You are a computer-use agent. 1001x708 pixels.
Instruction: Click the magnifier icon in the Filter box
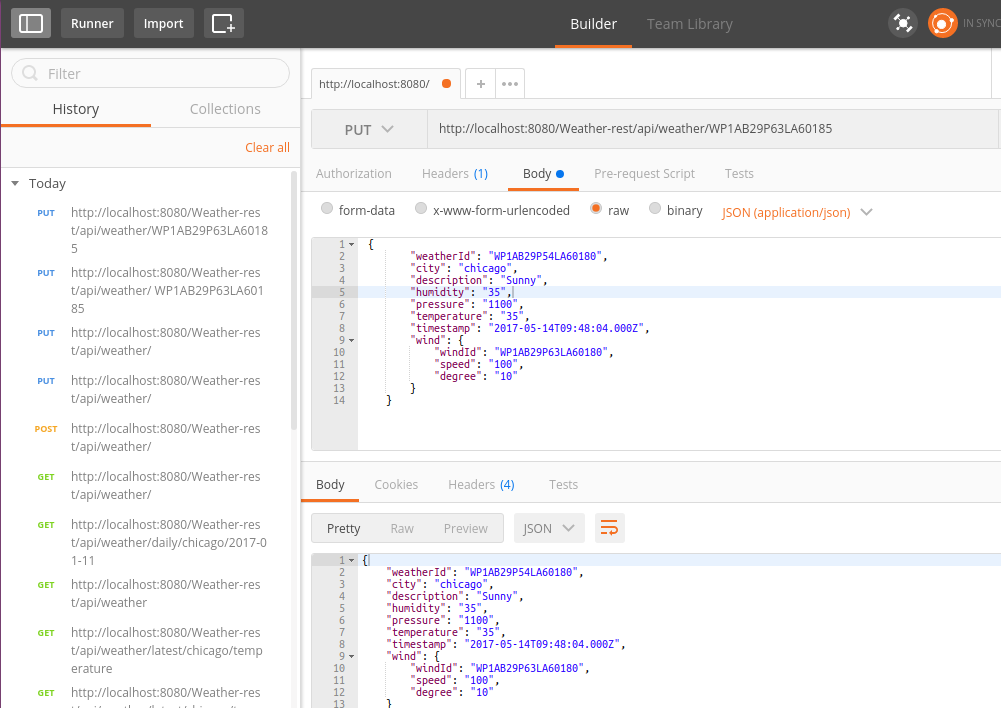pyautogui.click(x=32, y=73)
